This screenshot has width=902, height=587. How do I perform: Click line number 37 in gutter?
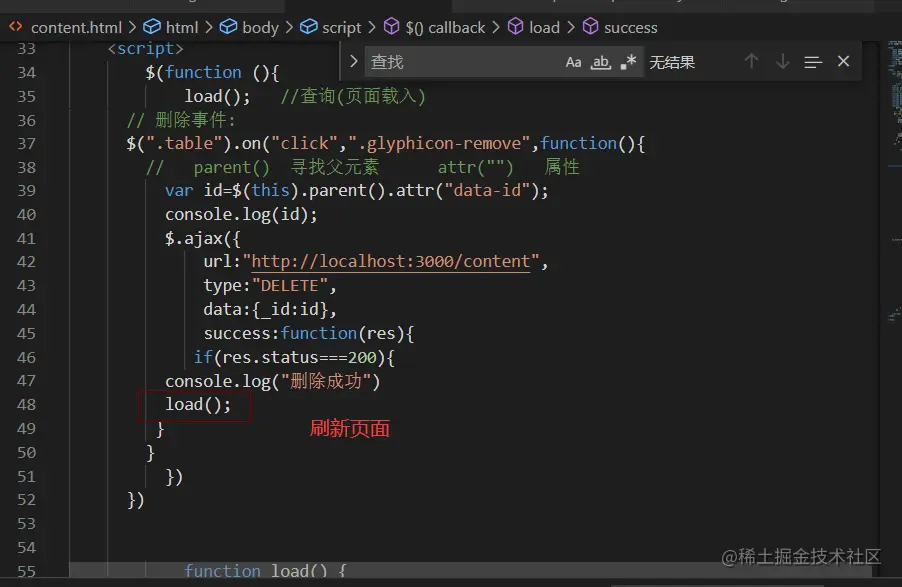(x=26, y=143)
